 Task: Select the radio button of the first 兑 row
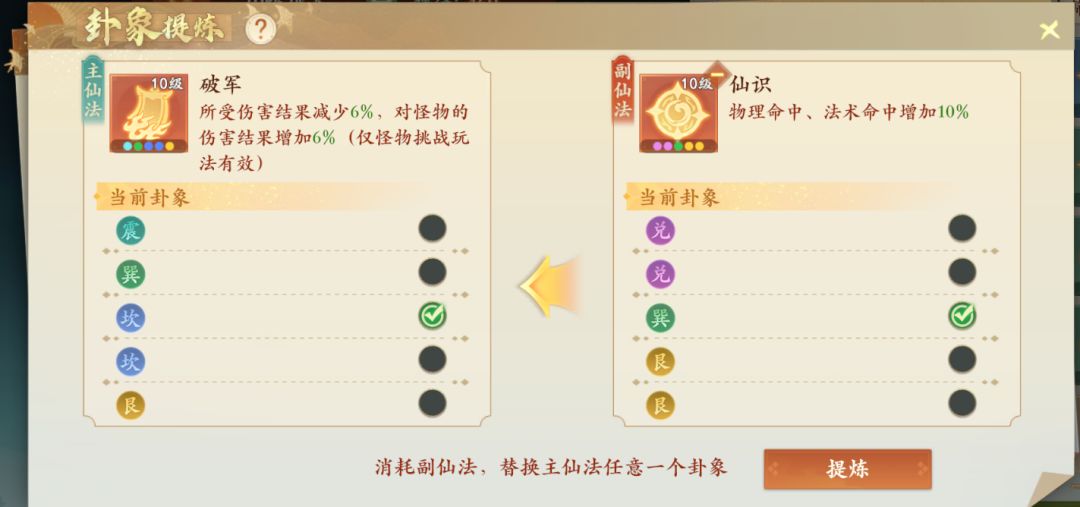click(x=962, y=228)
